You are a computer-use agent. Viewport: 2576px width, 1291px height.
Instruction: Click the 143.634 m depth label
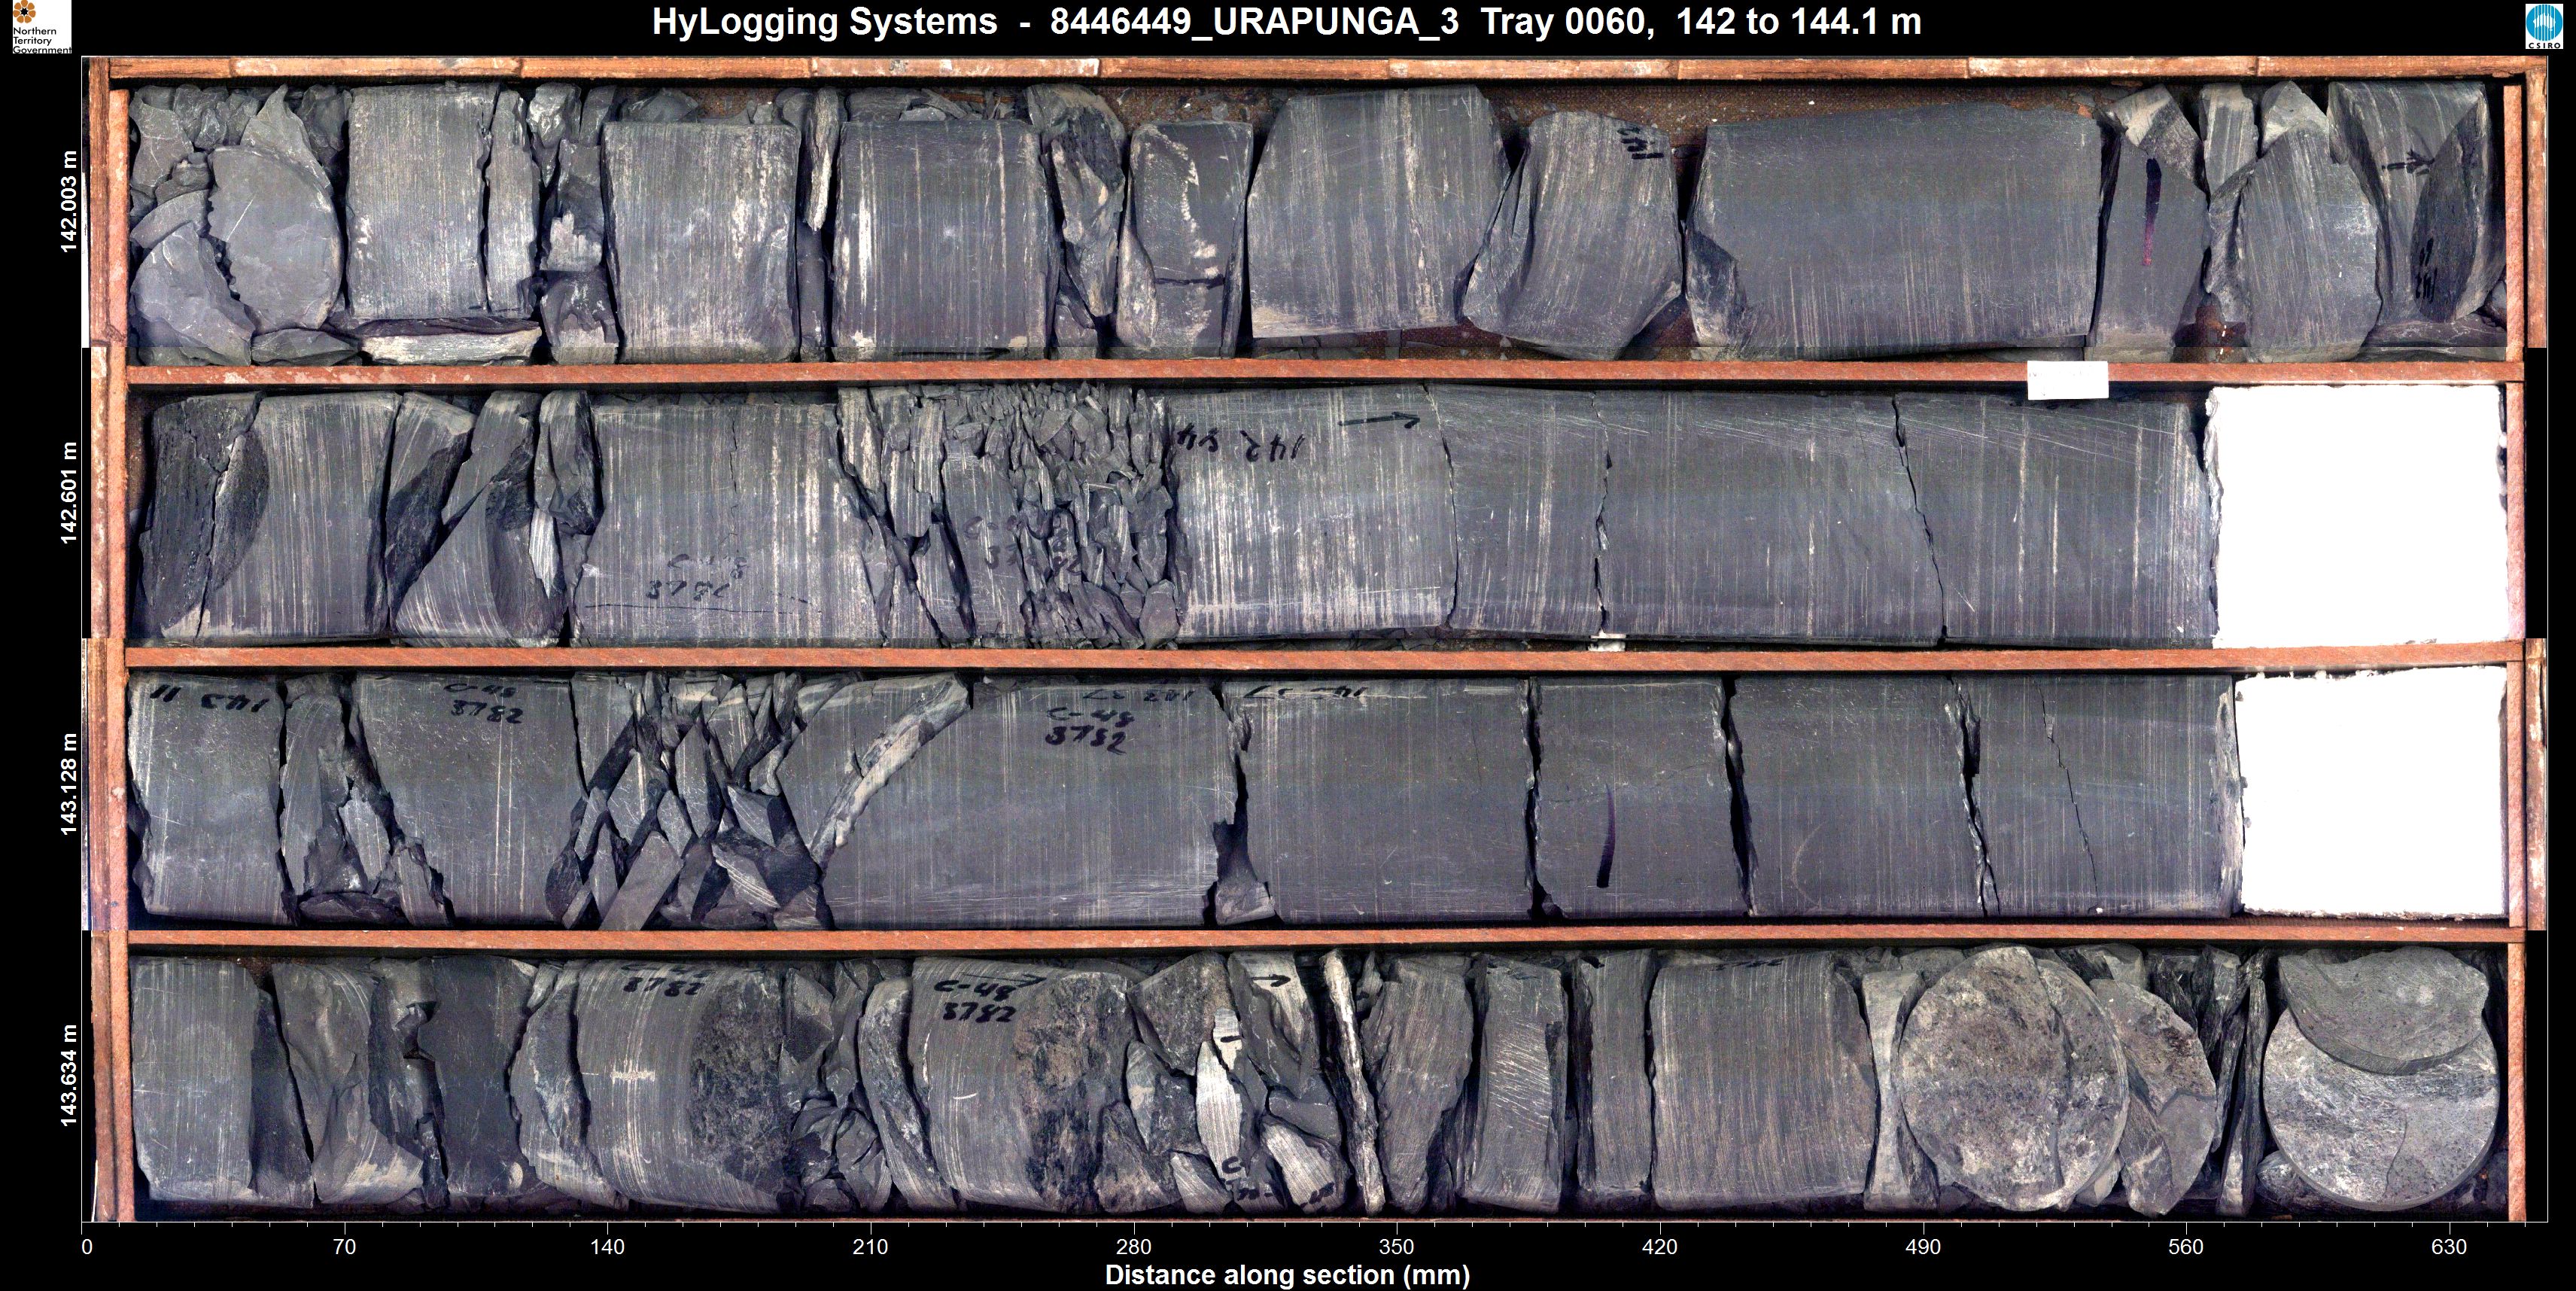click(x=69, y=1076)
